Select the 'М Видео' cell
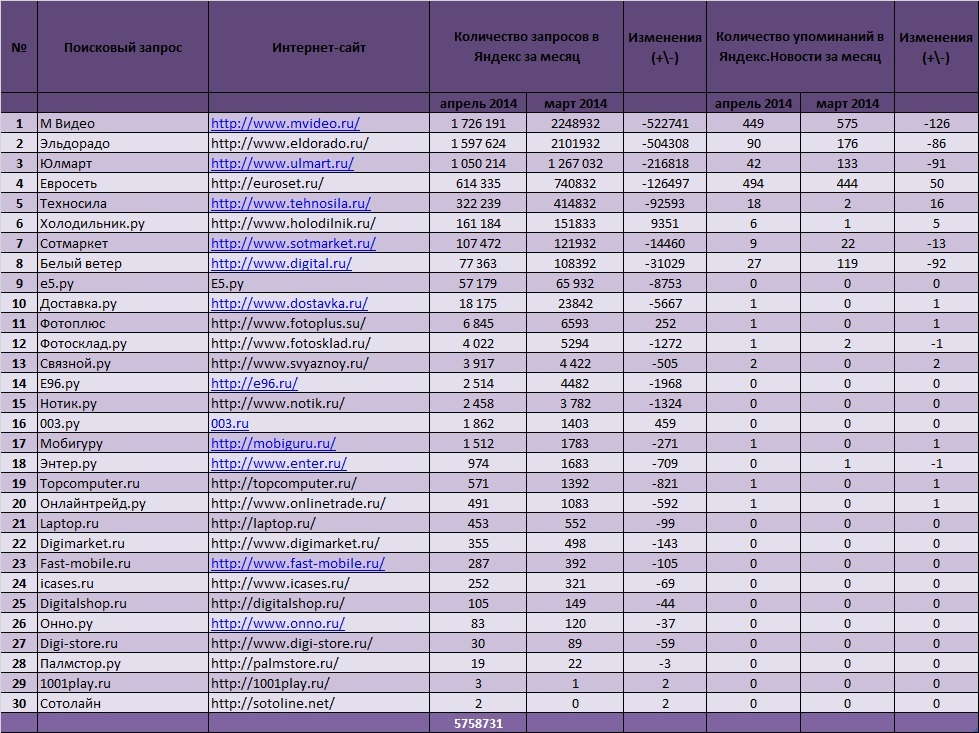Screen dimensions: 979x733 (x=123, y=124)
